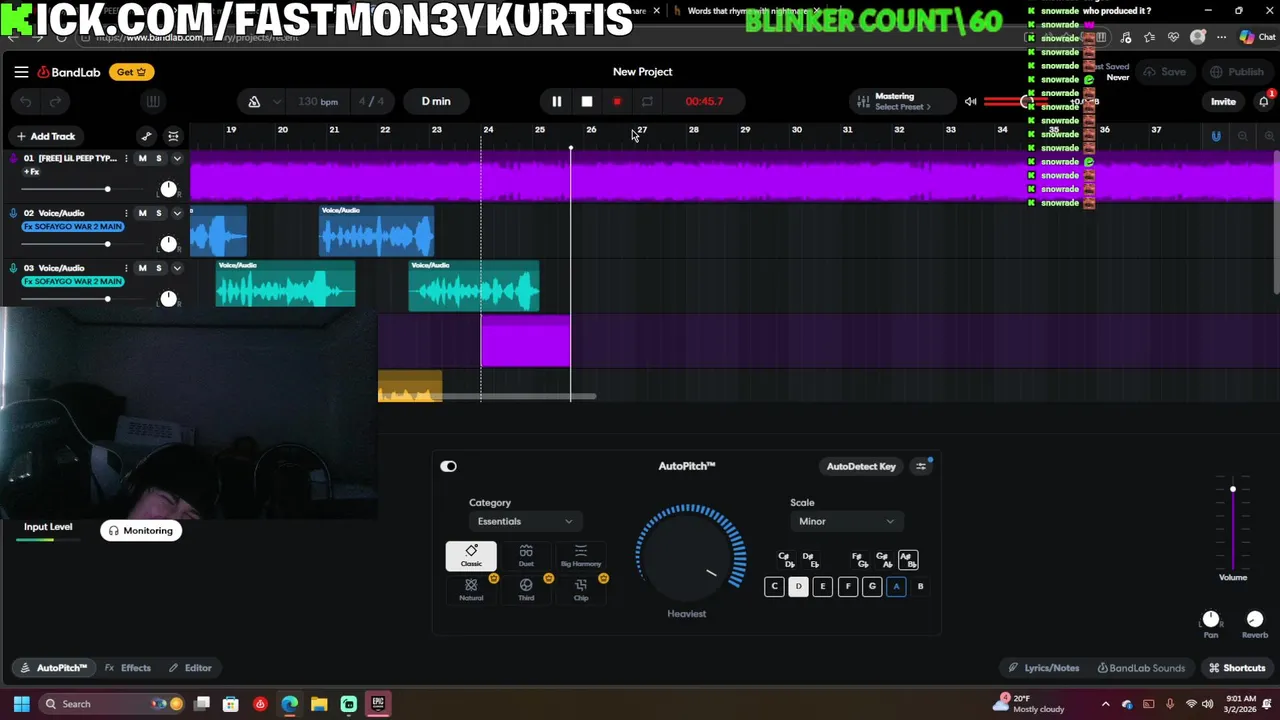Expand track 03 chevron

(x=177, y=268)
